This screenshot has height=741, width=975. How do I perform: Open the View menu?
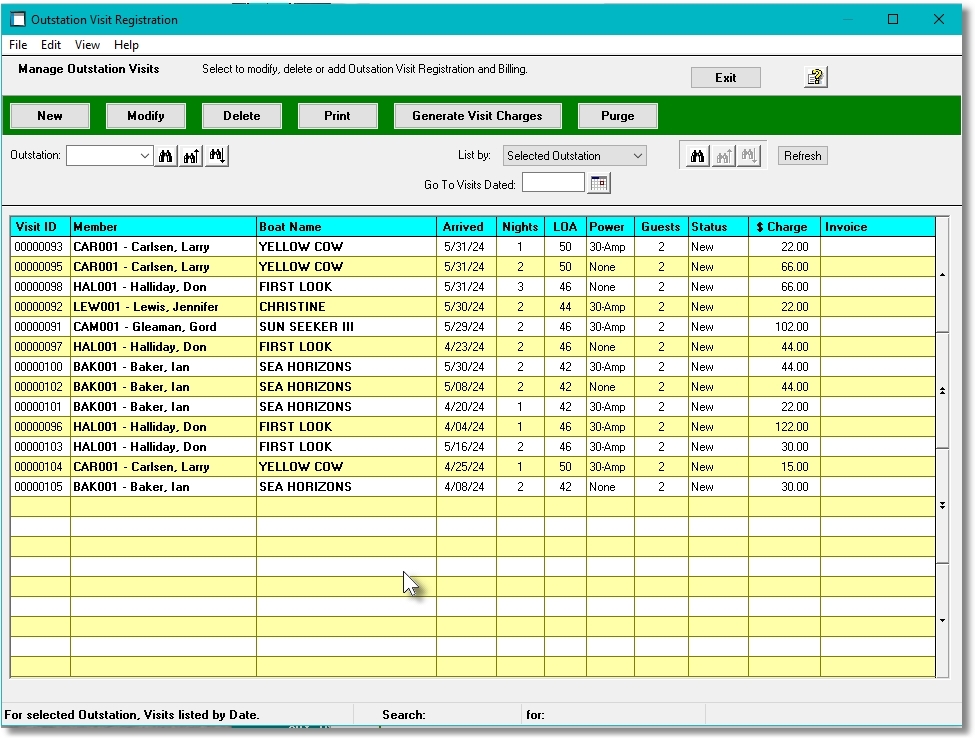(87, 44)
